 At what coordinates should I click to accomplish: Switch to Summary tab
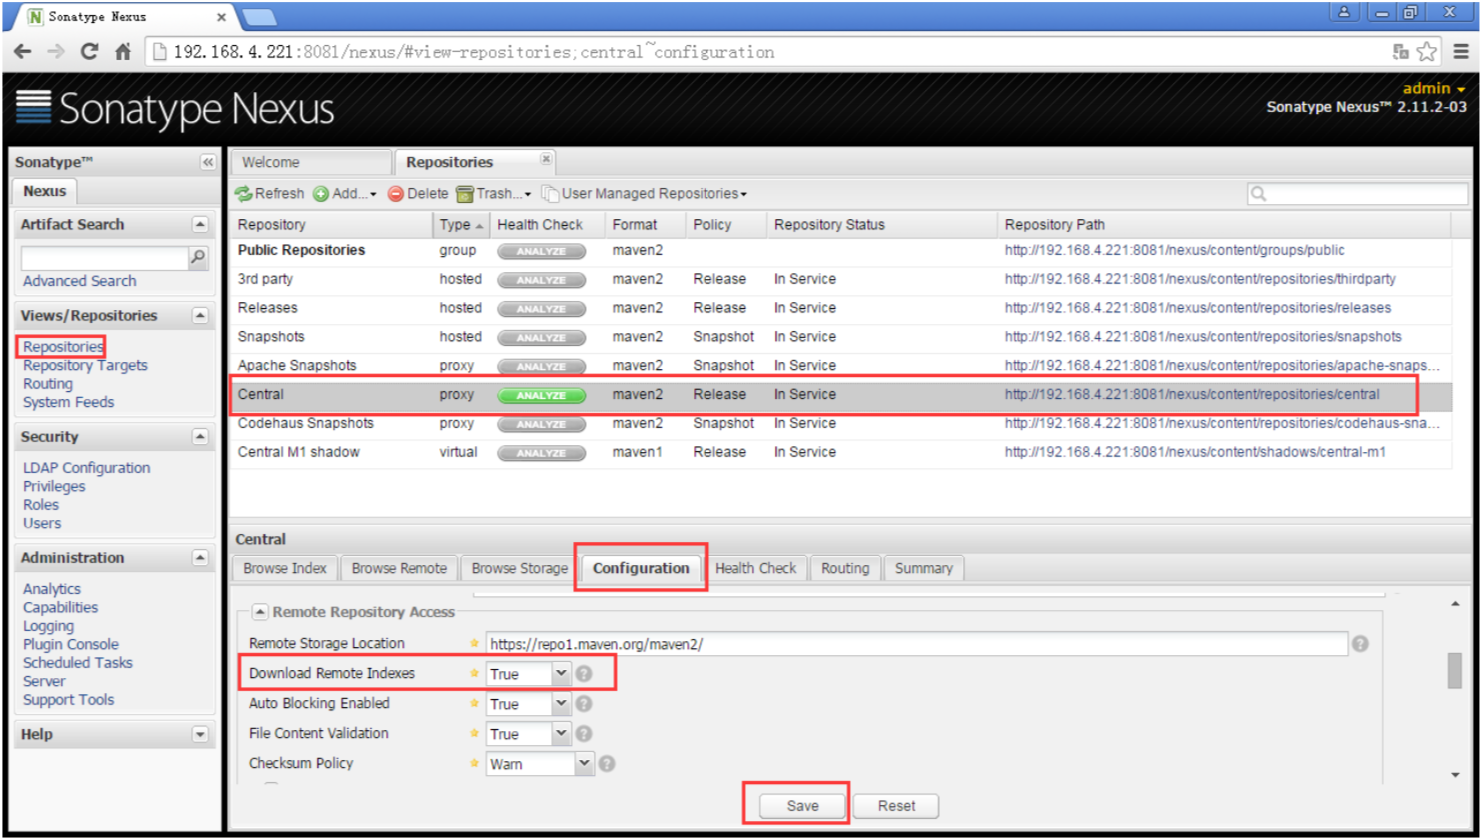pyautogui.click(x=923, y=568)
